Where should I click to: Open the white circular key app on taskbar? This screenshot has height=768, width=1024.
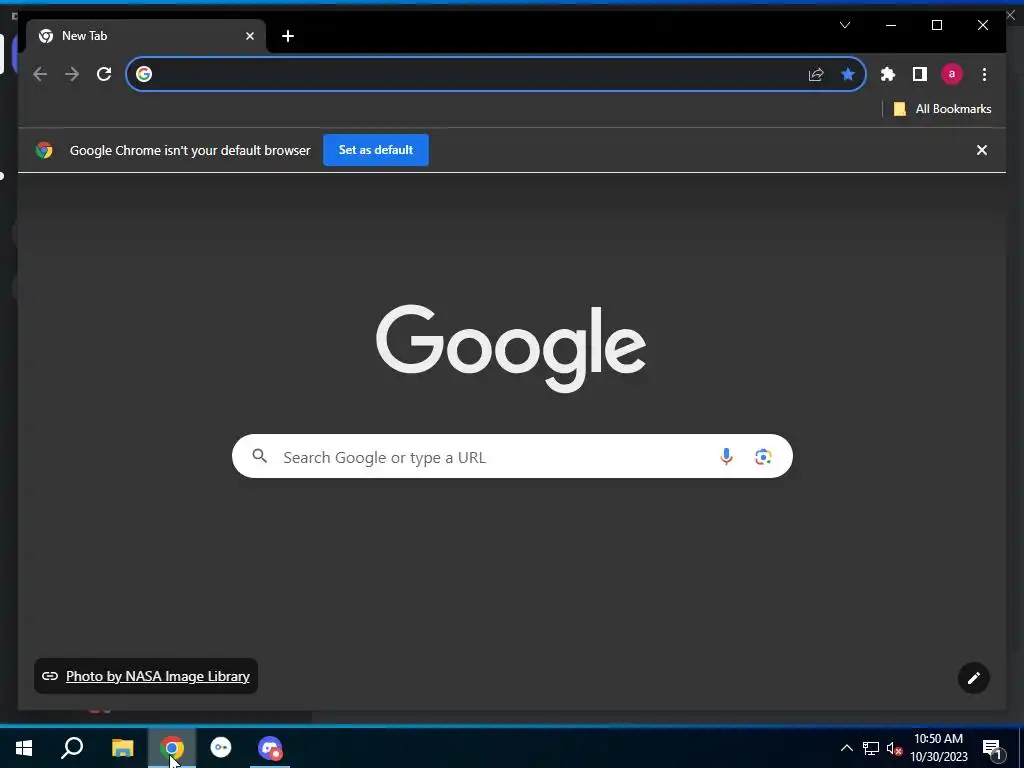tap(221, 748)
